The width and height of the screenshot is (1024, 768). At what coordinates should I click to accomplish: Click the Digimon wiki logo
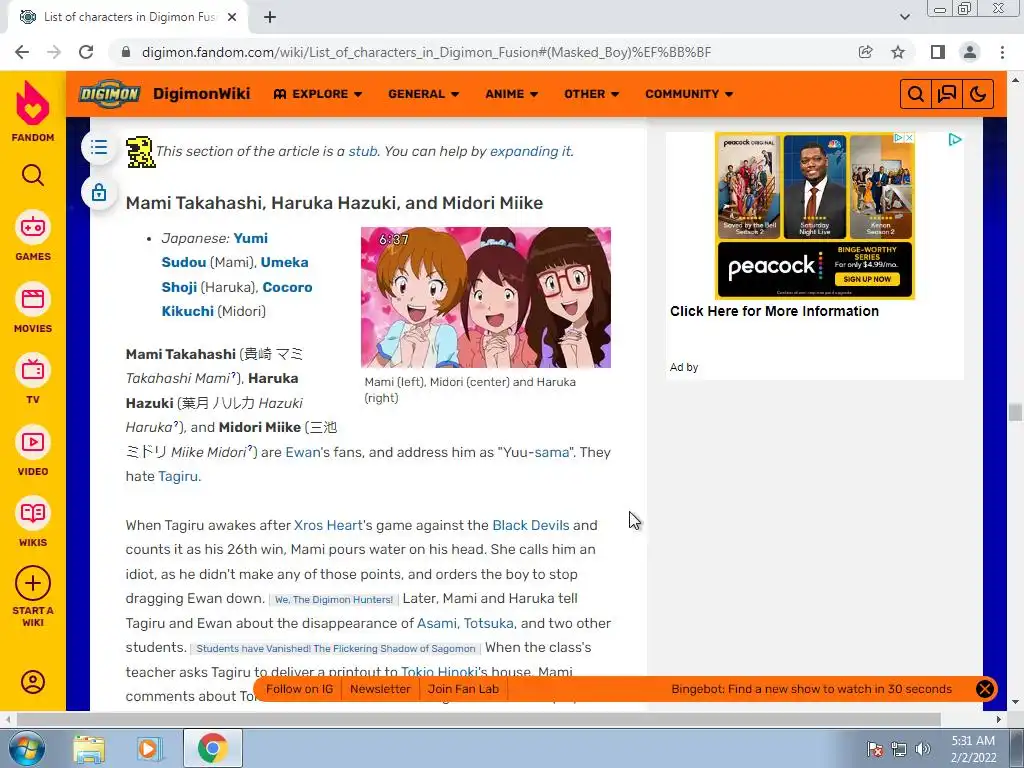click(110, 94)
